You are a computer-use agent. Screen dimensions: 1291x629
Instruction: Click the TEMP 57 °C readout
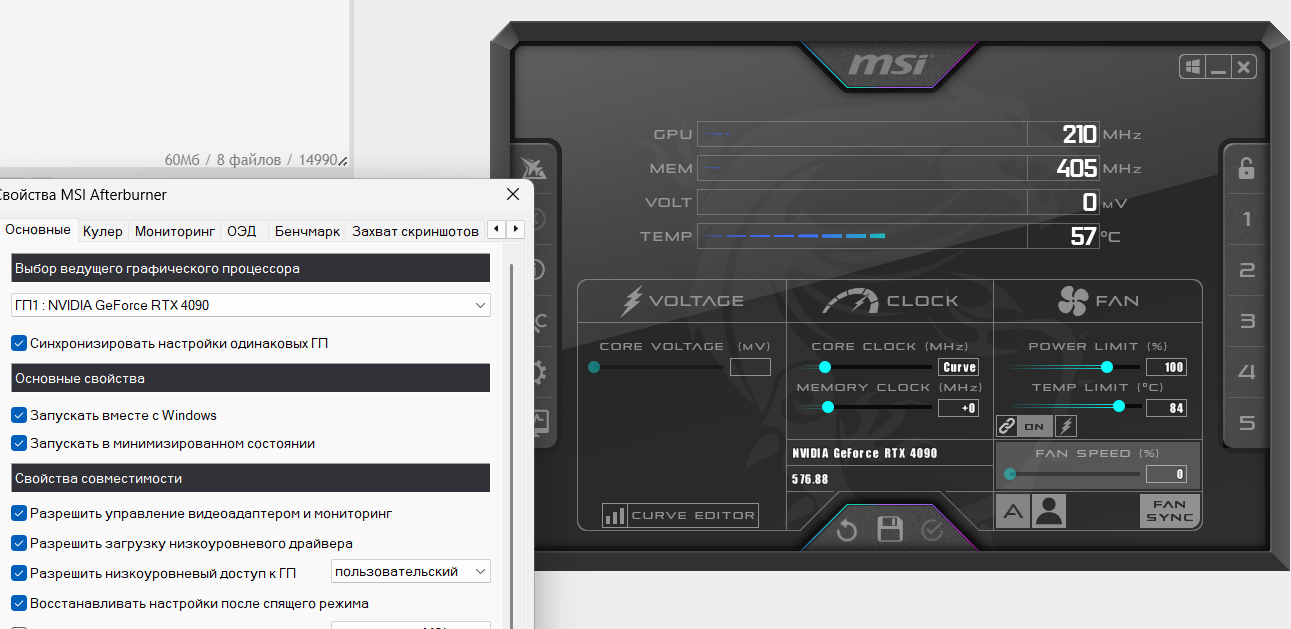pos(1063,236)
